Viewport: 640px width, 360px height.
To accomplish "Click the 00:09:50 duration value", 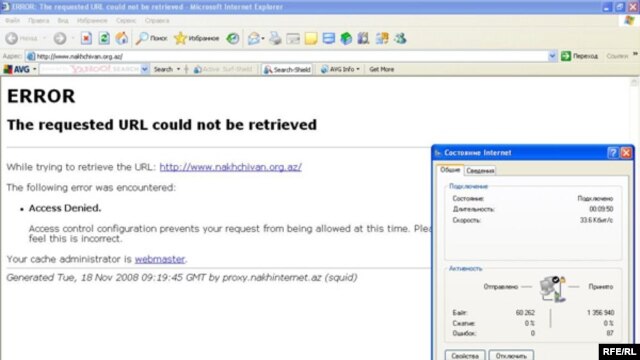I will coord(601,209).
